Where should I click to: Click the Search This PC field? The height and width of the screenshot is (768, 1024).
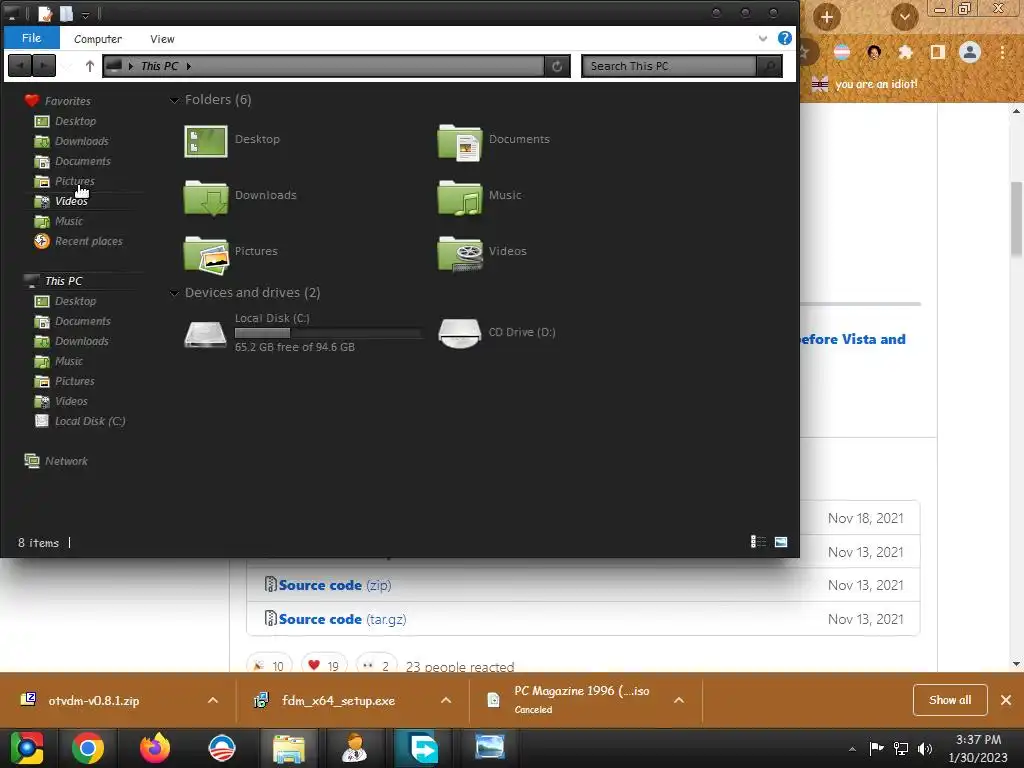(669, 66)
